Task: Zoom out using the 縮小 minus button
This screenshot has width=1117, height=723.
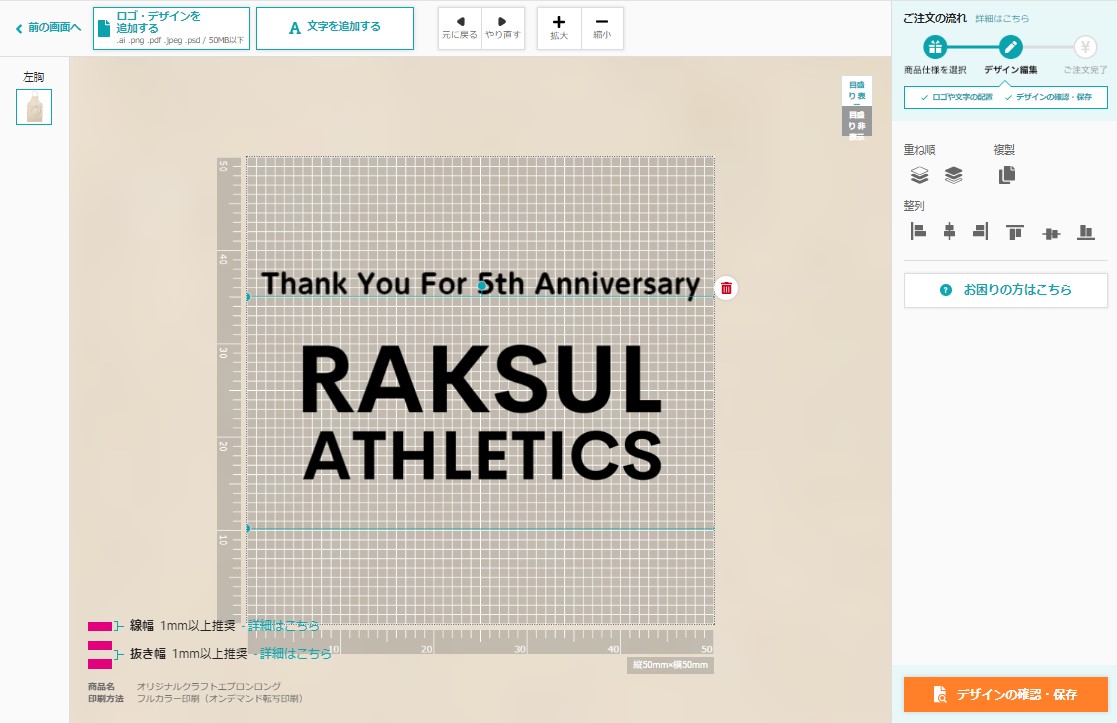Action: [602, 28]
